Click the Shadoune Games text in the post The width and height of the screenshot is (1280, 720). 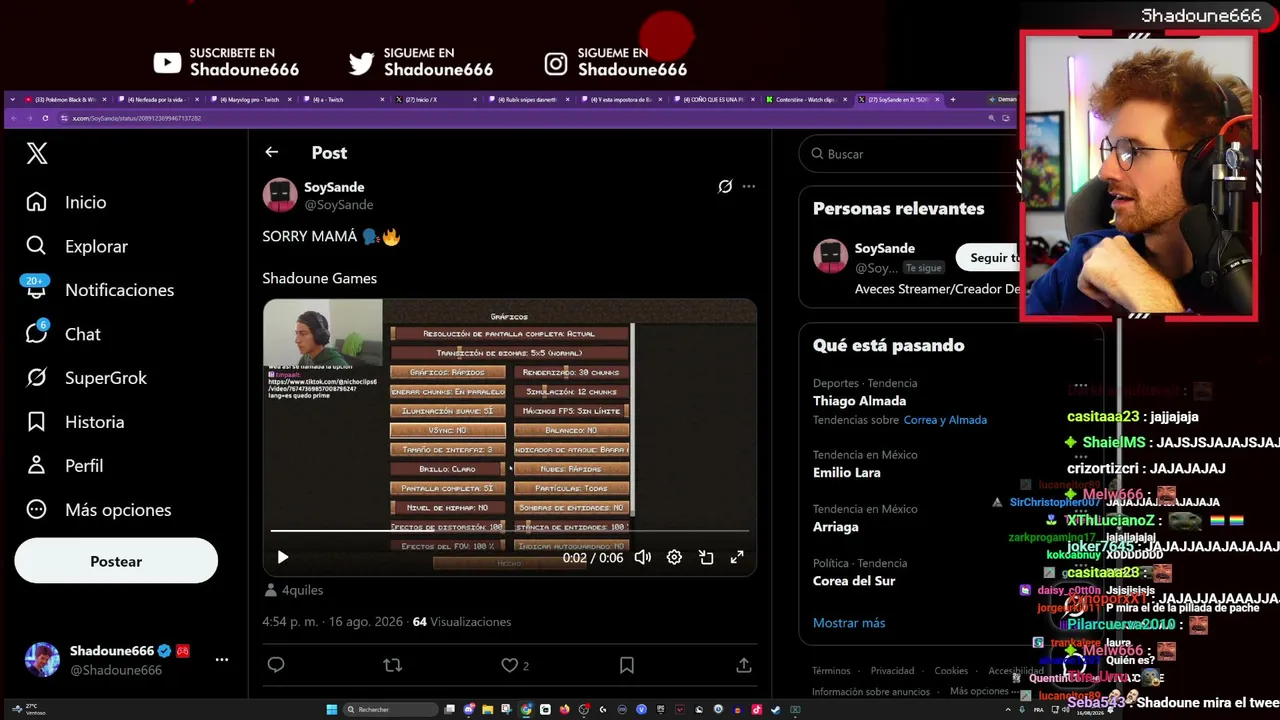click(320, 278)
